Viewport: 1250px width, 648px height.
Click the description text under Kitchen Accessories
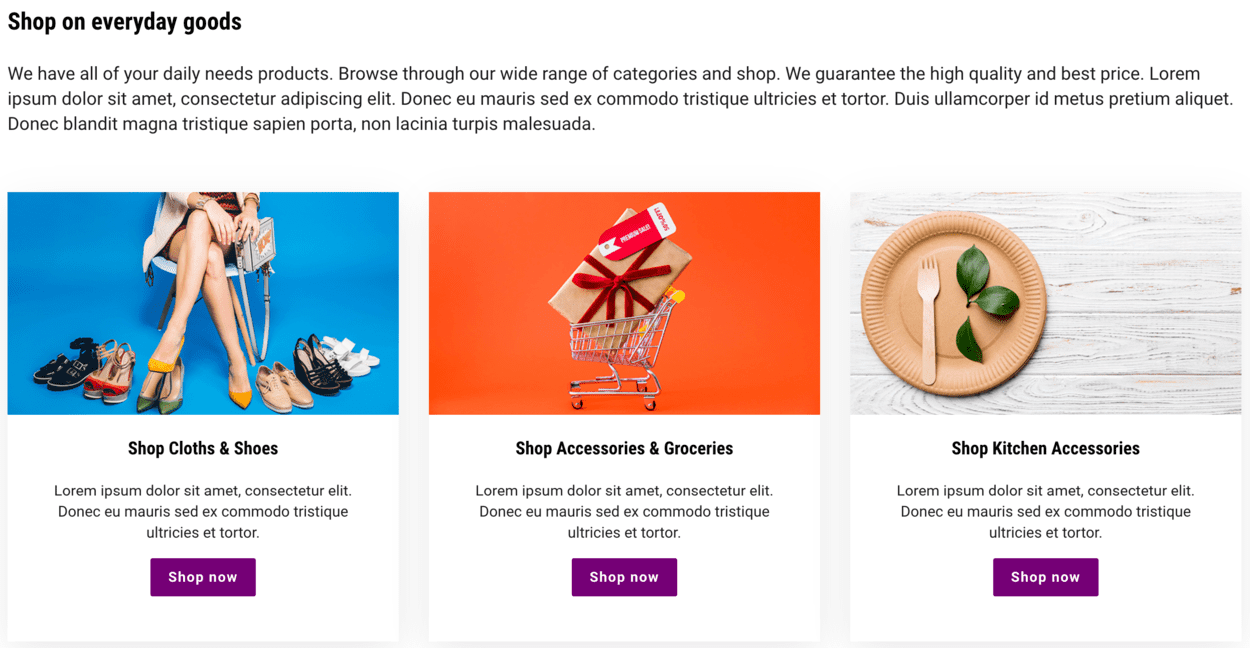click(x=1045, y=512)
